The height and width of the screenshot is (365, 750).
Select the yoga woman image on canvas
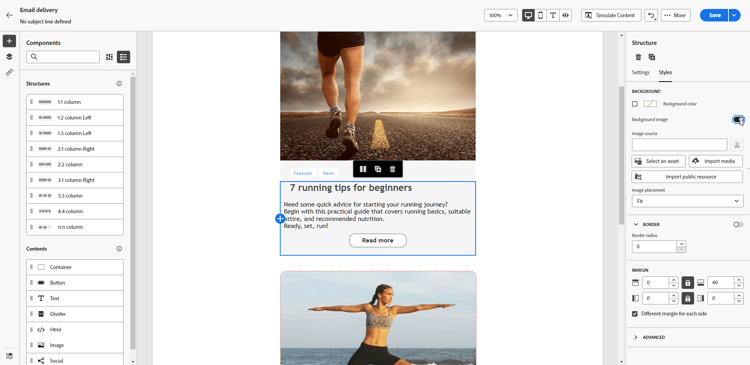coord(378,318)
